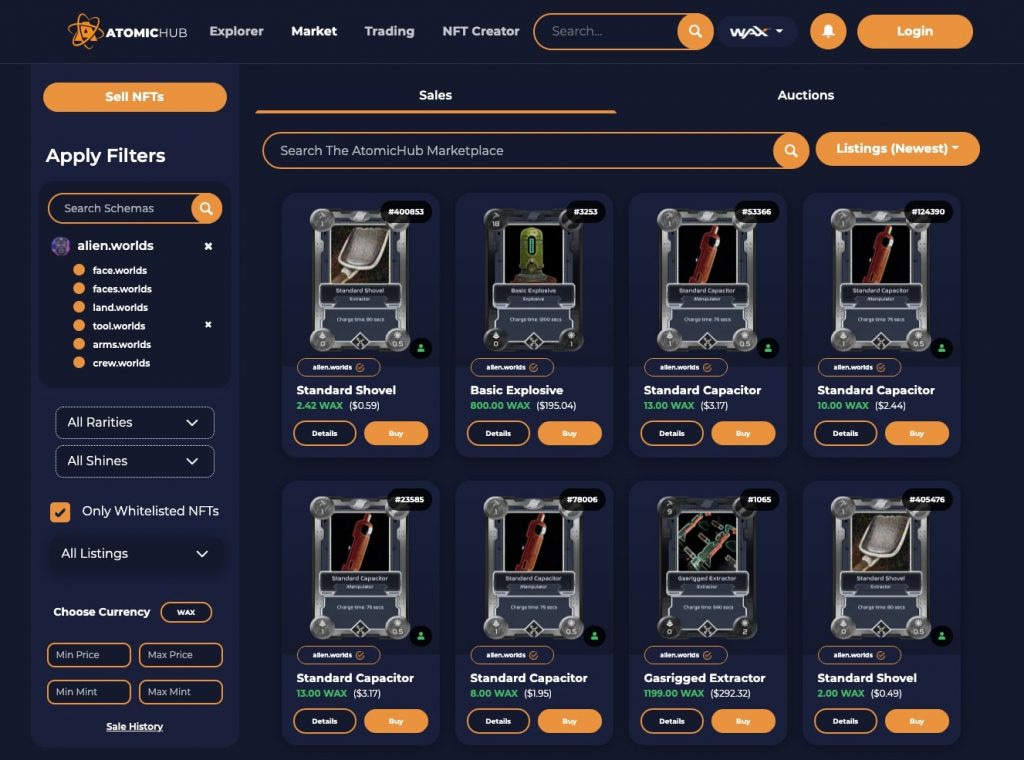Viewport: 1024px width, 760px height.
Task: Open the WAX chain selector dropdown
Action: [757, 31]
